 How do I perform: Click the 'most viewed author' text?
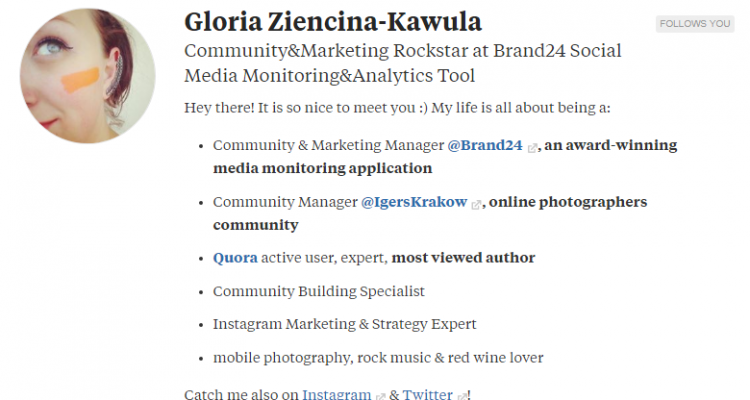(x=463, y=258)
